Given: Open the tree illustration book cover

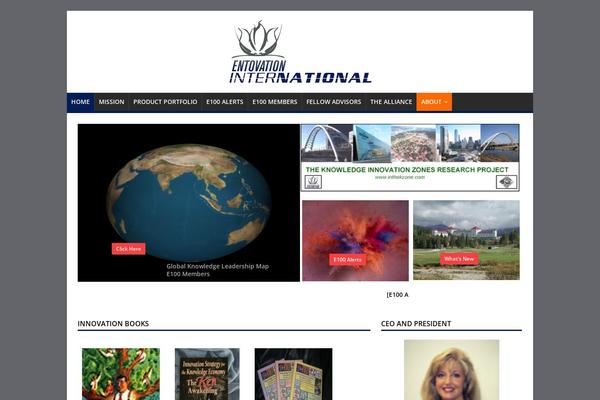Looking at the screenshot, I should point(121,374).
